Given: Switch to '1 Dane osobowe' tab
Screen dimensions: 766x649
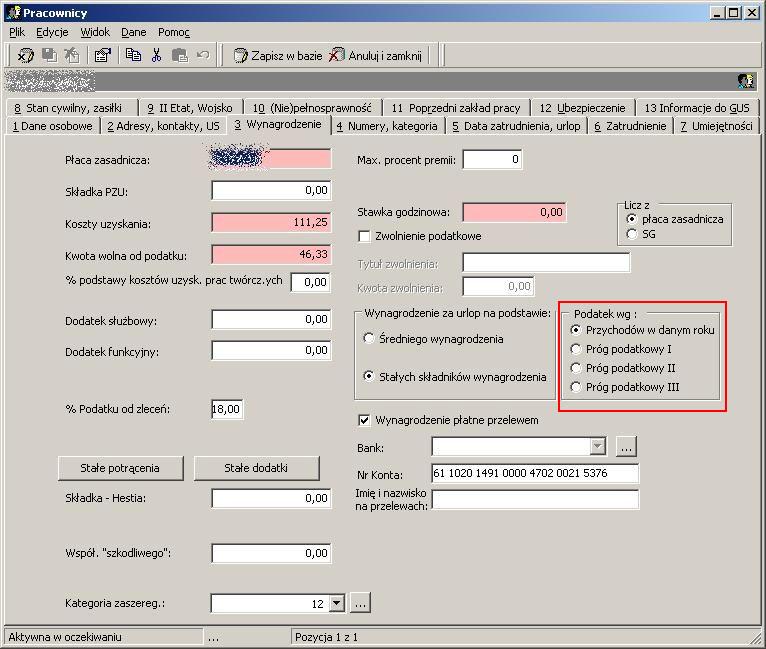Looking at the screenshot, I should (53, 126).
